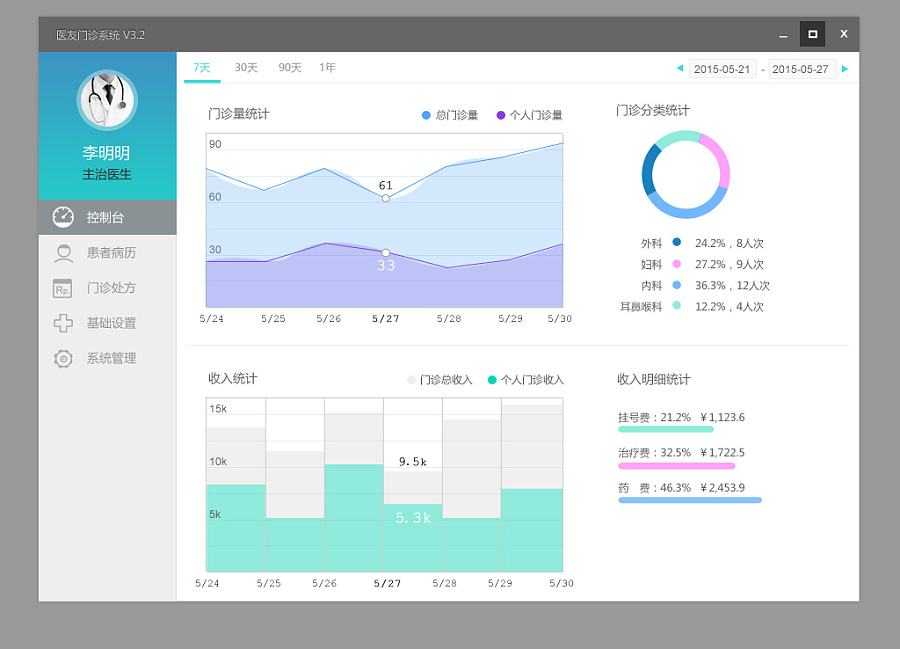Click the 61 data point marker
The image size is (900, 649).
(386, 198)
